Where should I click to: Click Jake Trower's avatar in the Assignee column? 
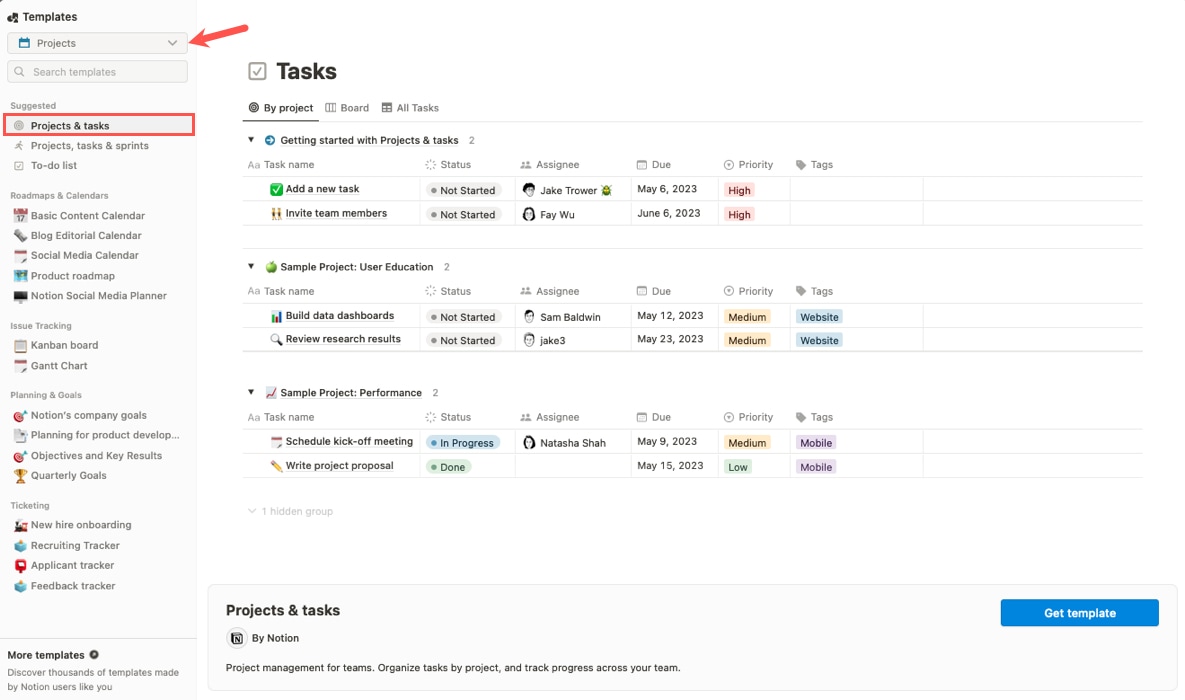pos(529,189)
